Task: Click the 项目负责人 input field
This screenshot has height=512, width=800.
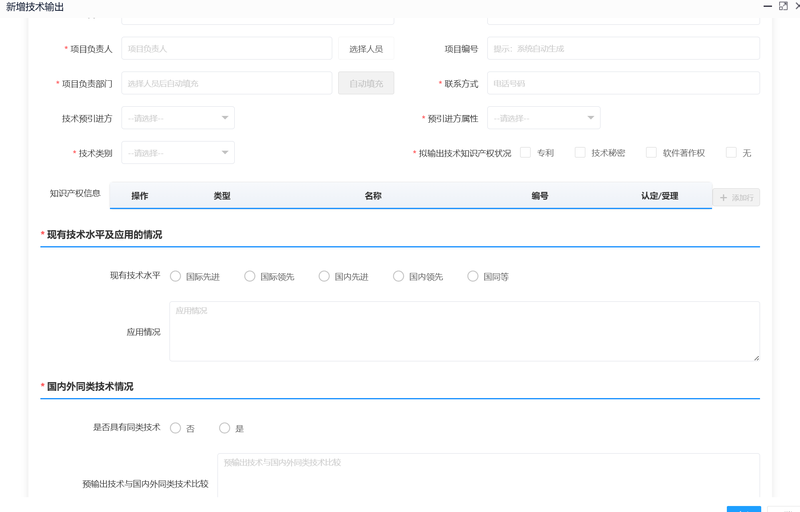Action: coord(226,49)
